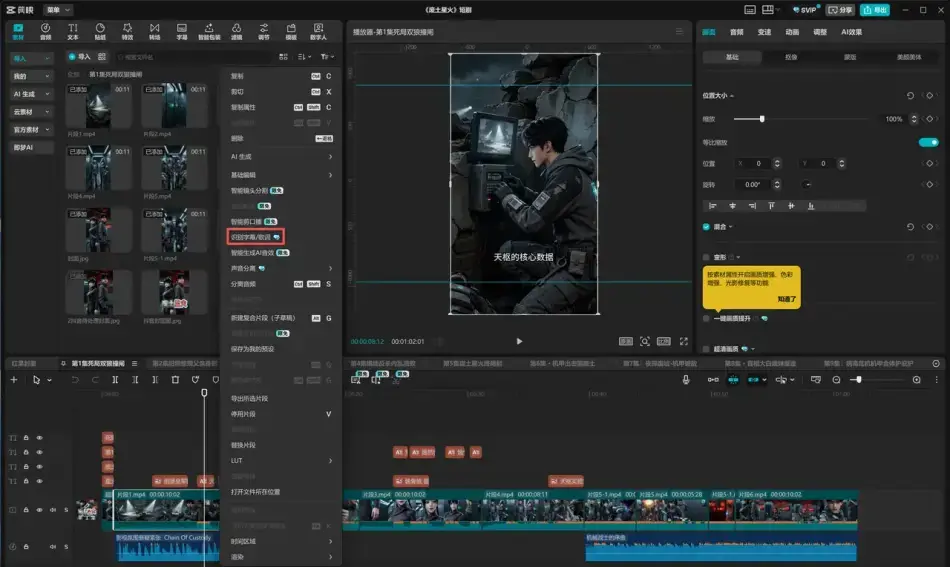Open the media filter dropdown
Screen dimensions: 950x567
(327, 57)
